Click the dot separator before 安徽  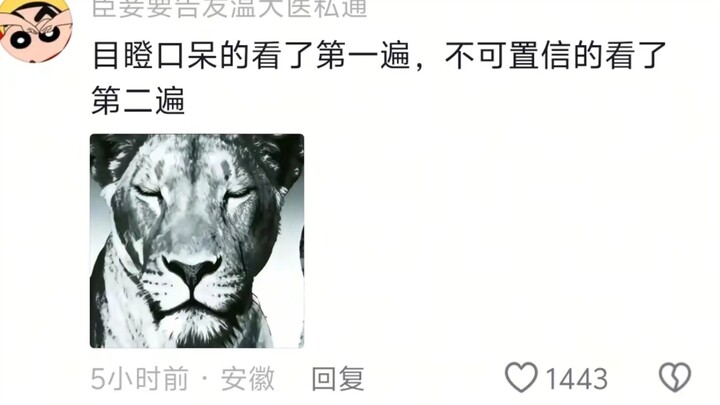tap(205, 380)
